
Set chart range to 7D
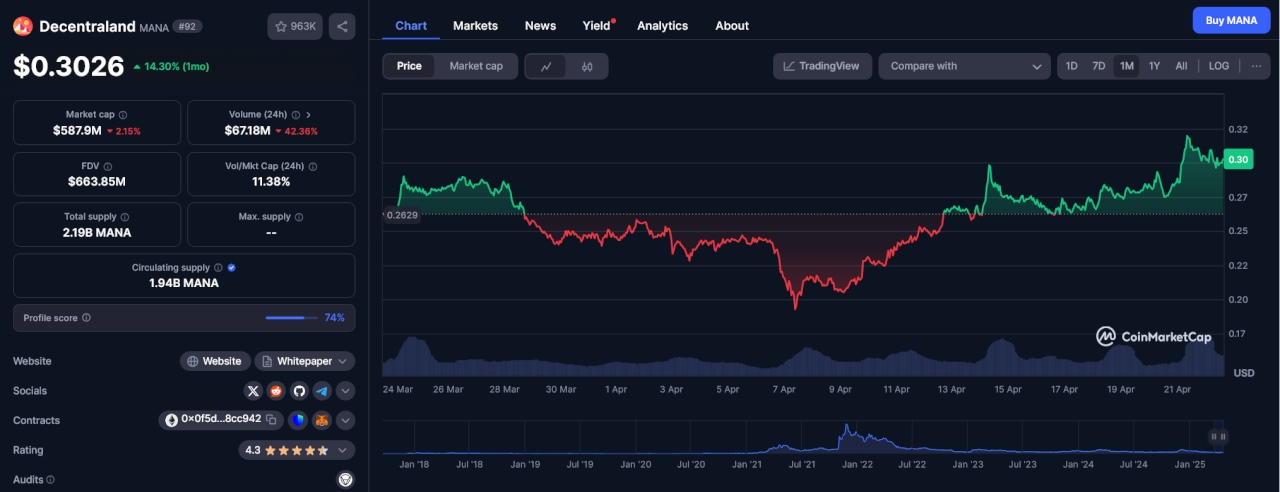[1099, 66]
